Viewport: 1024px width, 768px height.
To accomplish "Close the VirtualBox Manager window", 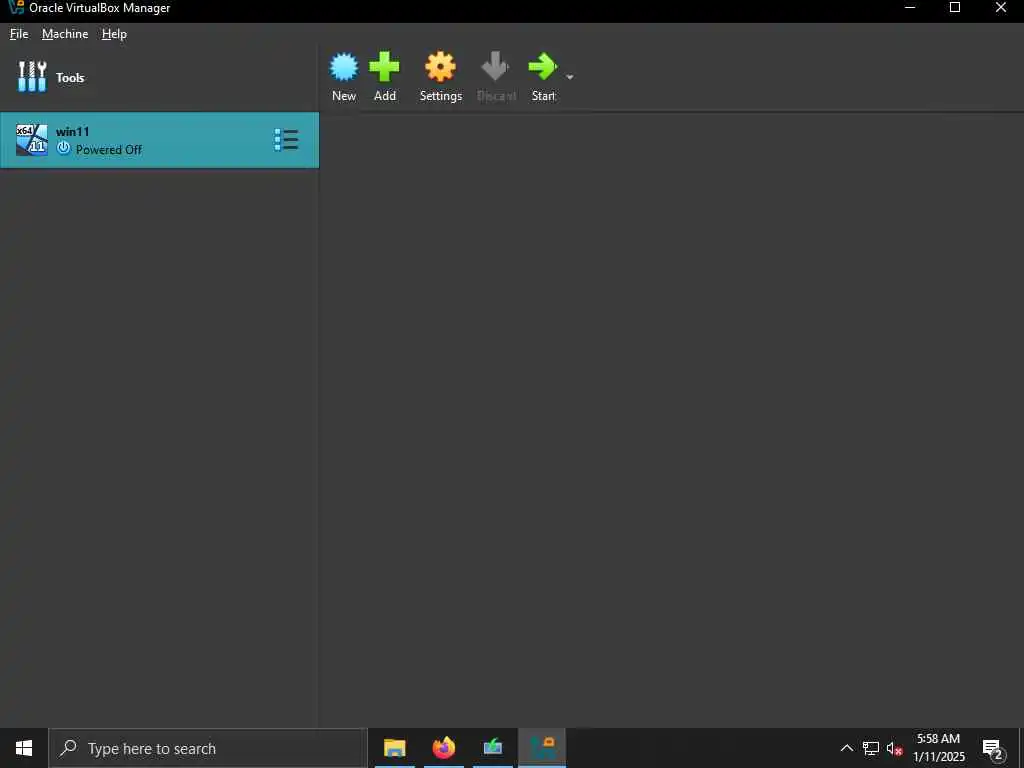I will (1000, 8).
